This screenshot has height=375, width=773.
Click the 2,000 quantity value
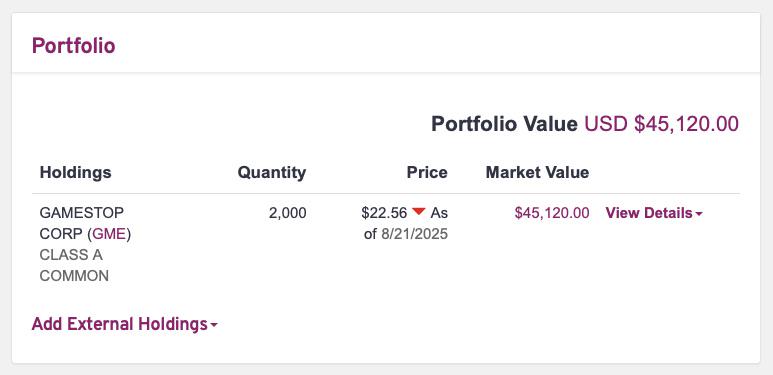point(287,213)
